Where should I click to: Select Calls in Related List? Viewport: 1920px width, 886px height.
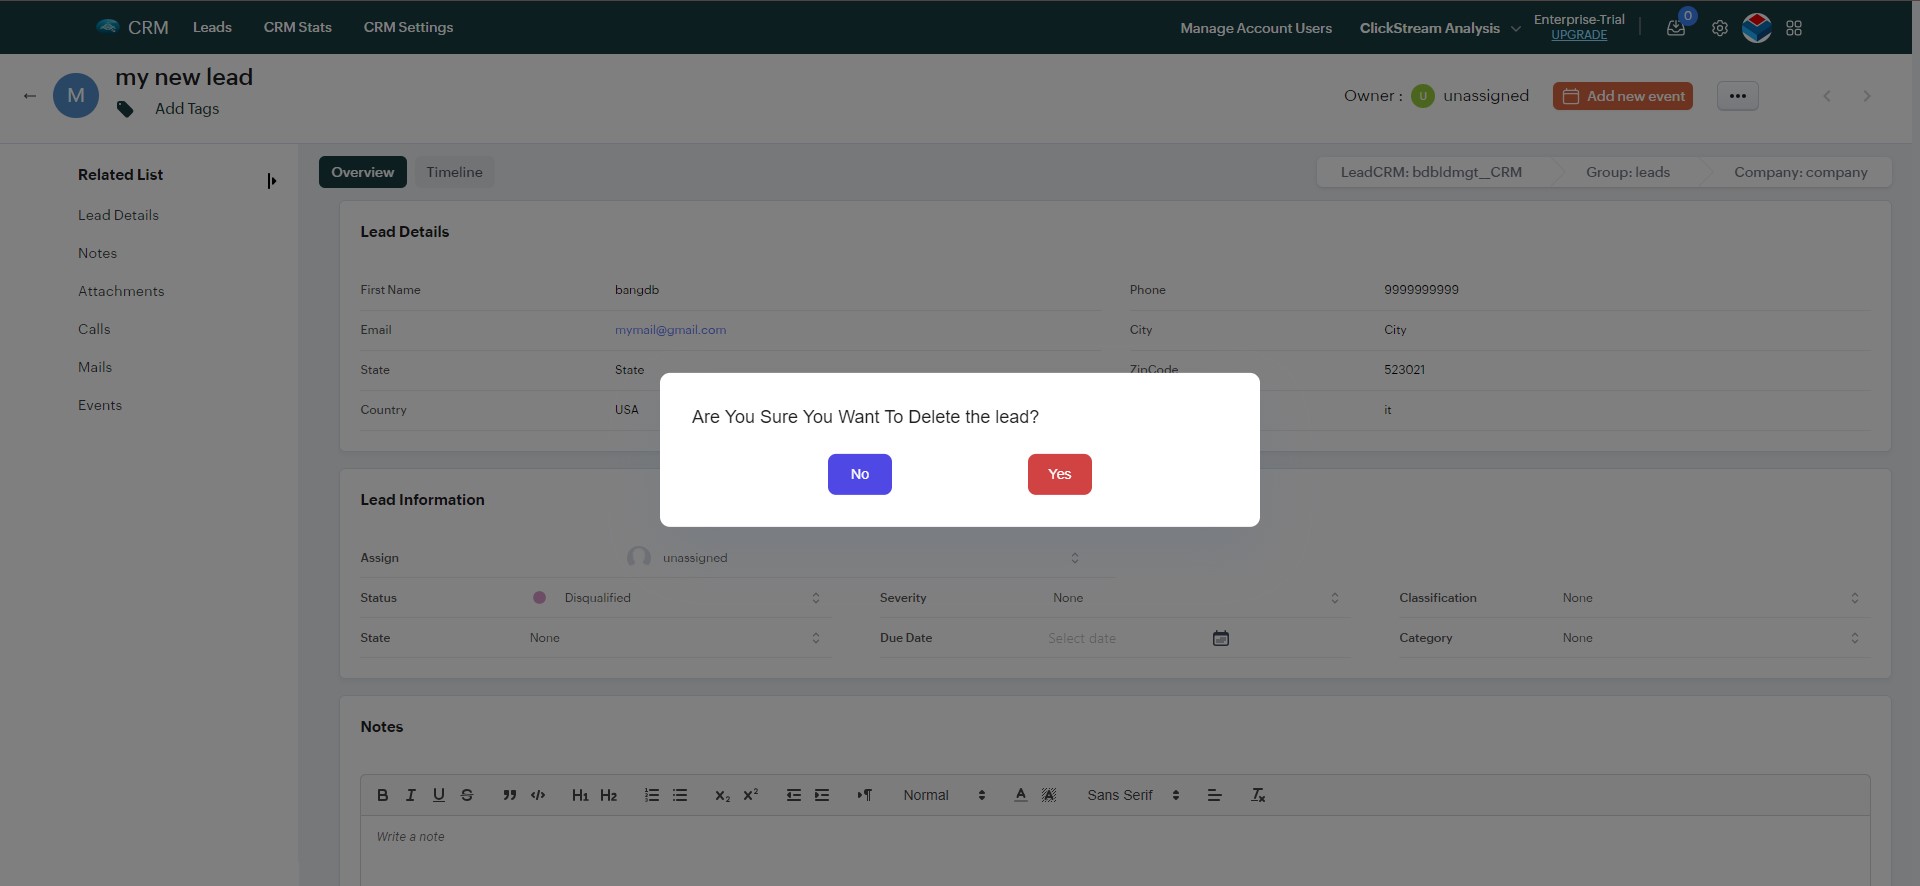[x=94, y=329]
